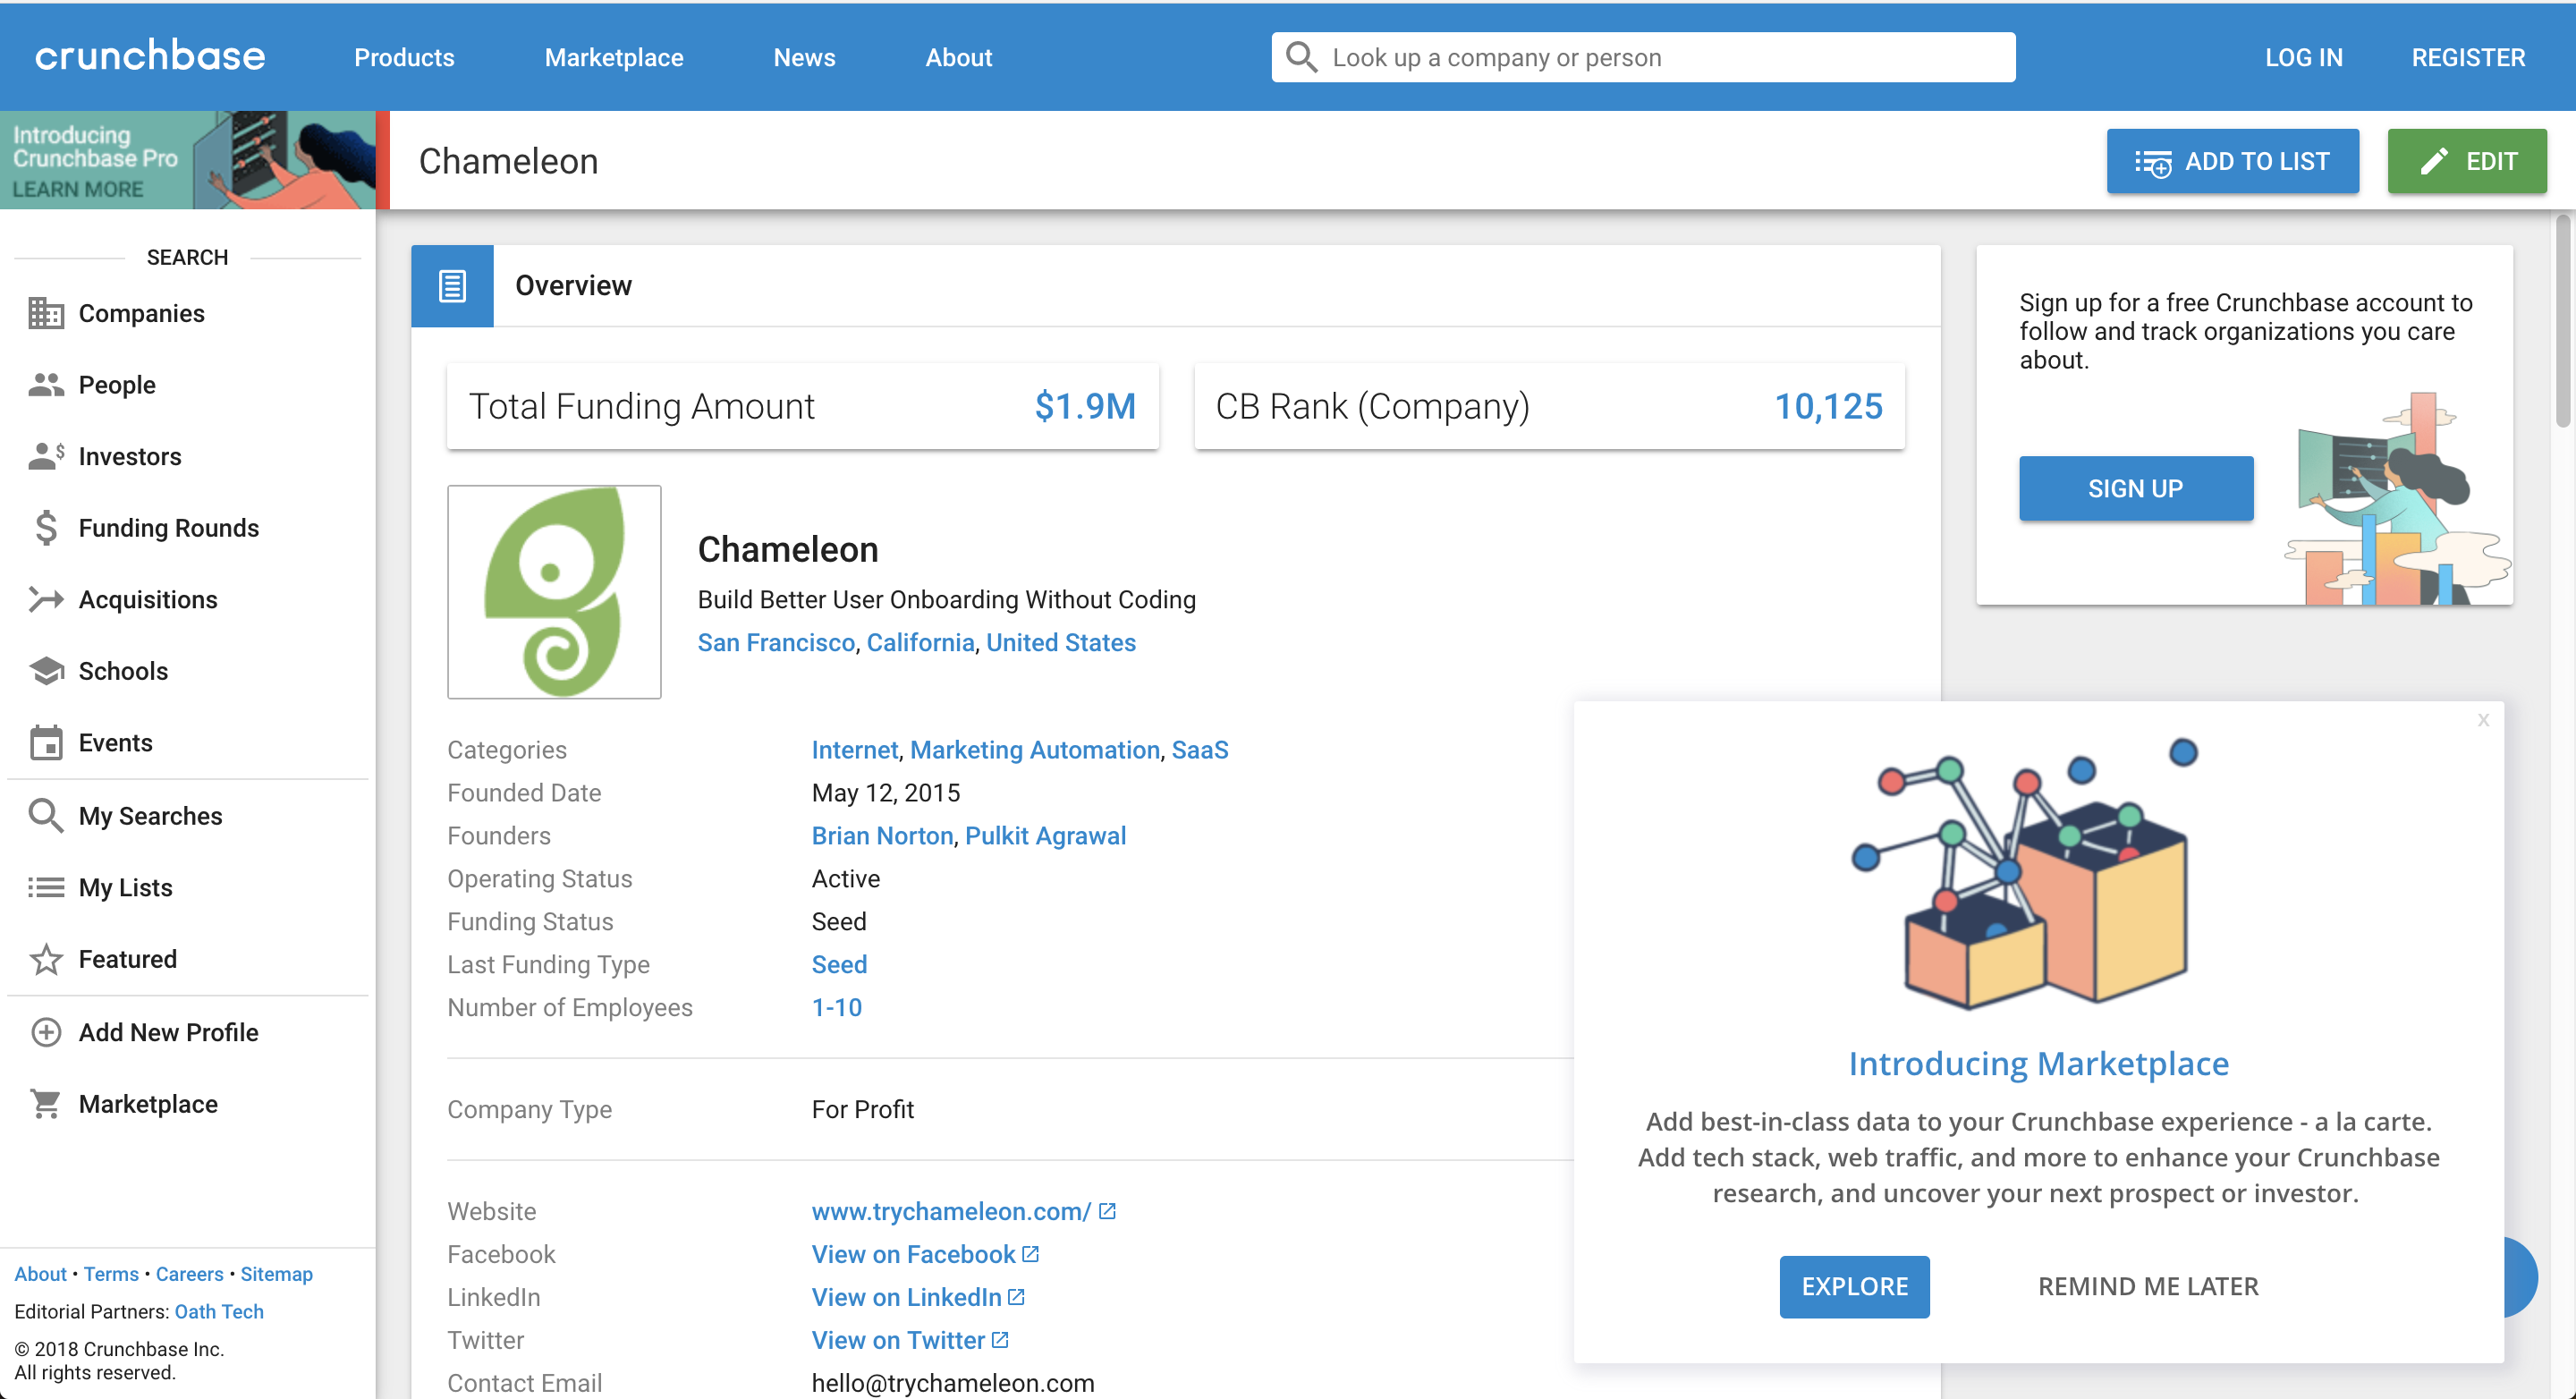Click the 1-10 employees link
This screenshot has height=1399, width=2576.
[x=837, y=1007]
